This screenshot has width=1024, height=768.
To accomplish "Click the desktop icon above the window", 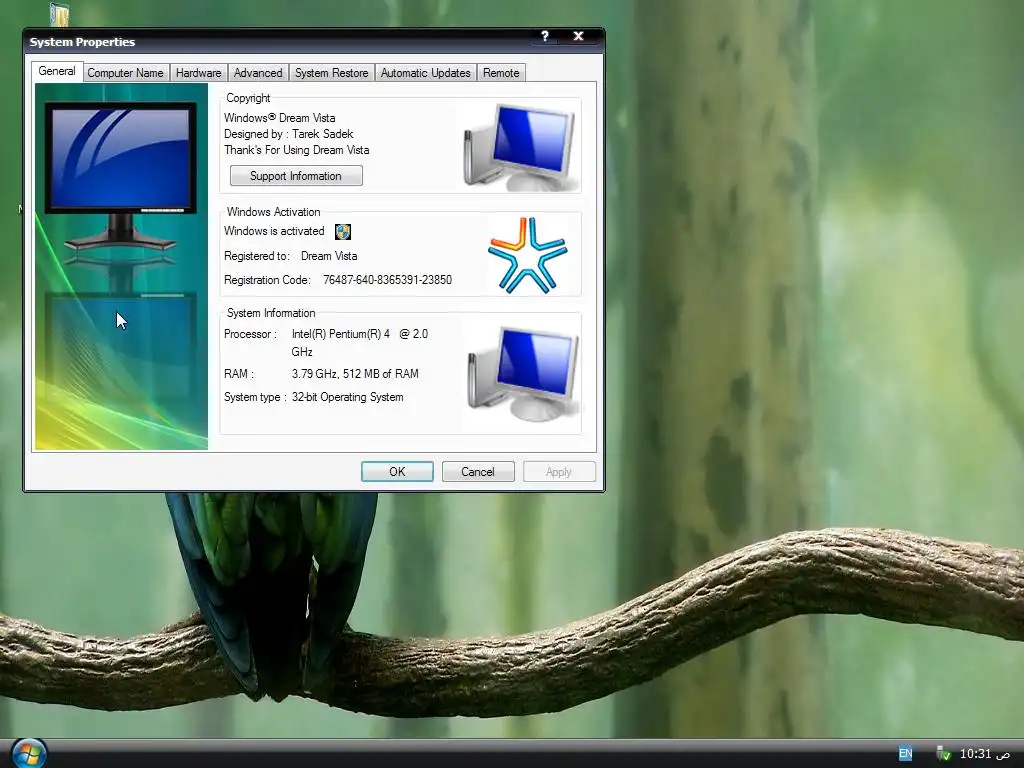I will point(59,14).
